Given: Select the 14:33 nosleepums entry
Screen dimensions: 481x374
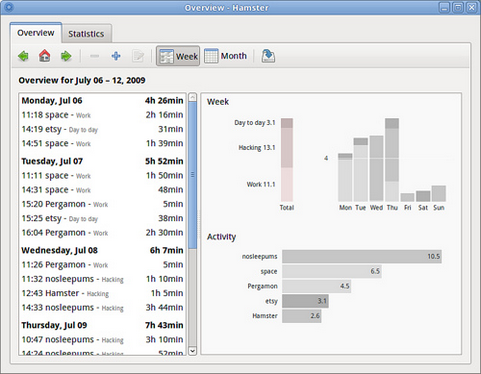Looking at the screenshot, I should point(102,308).
